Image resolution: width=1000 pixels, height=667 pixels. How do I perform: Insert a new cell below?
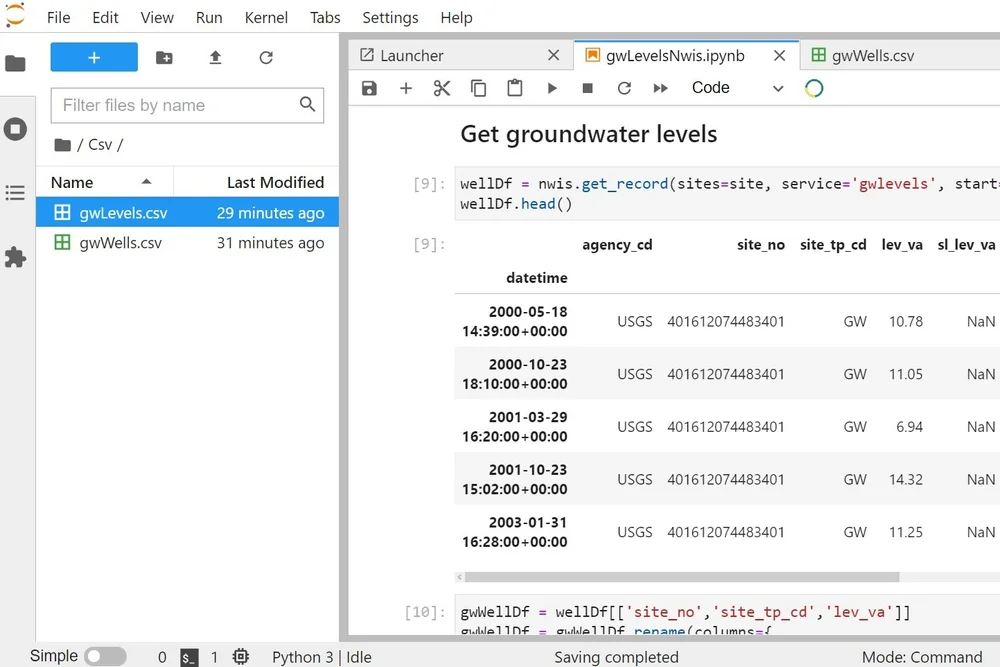click(x=406, y=88)
